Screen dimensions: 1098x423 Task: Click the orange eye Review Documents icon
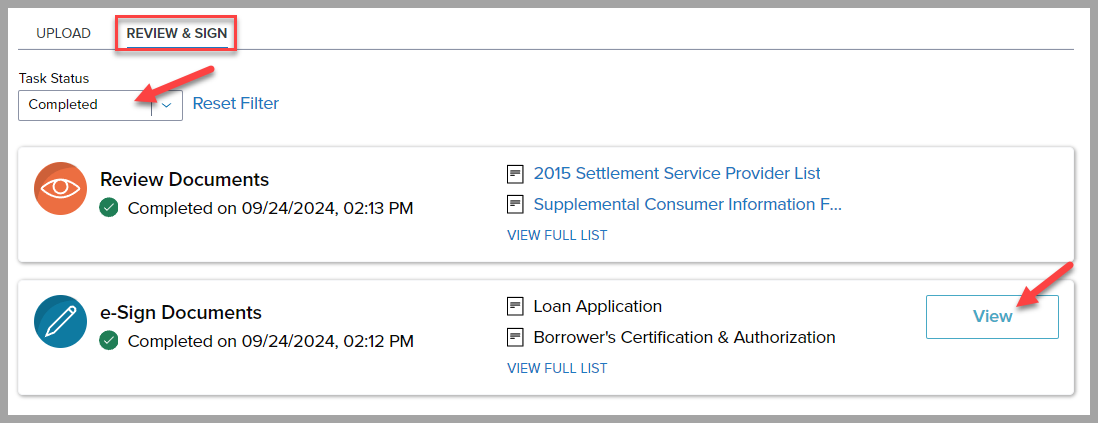click(x=61, y=188)
